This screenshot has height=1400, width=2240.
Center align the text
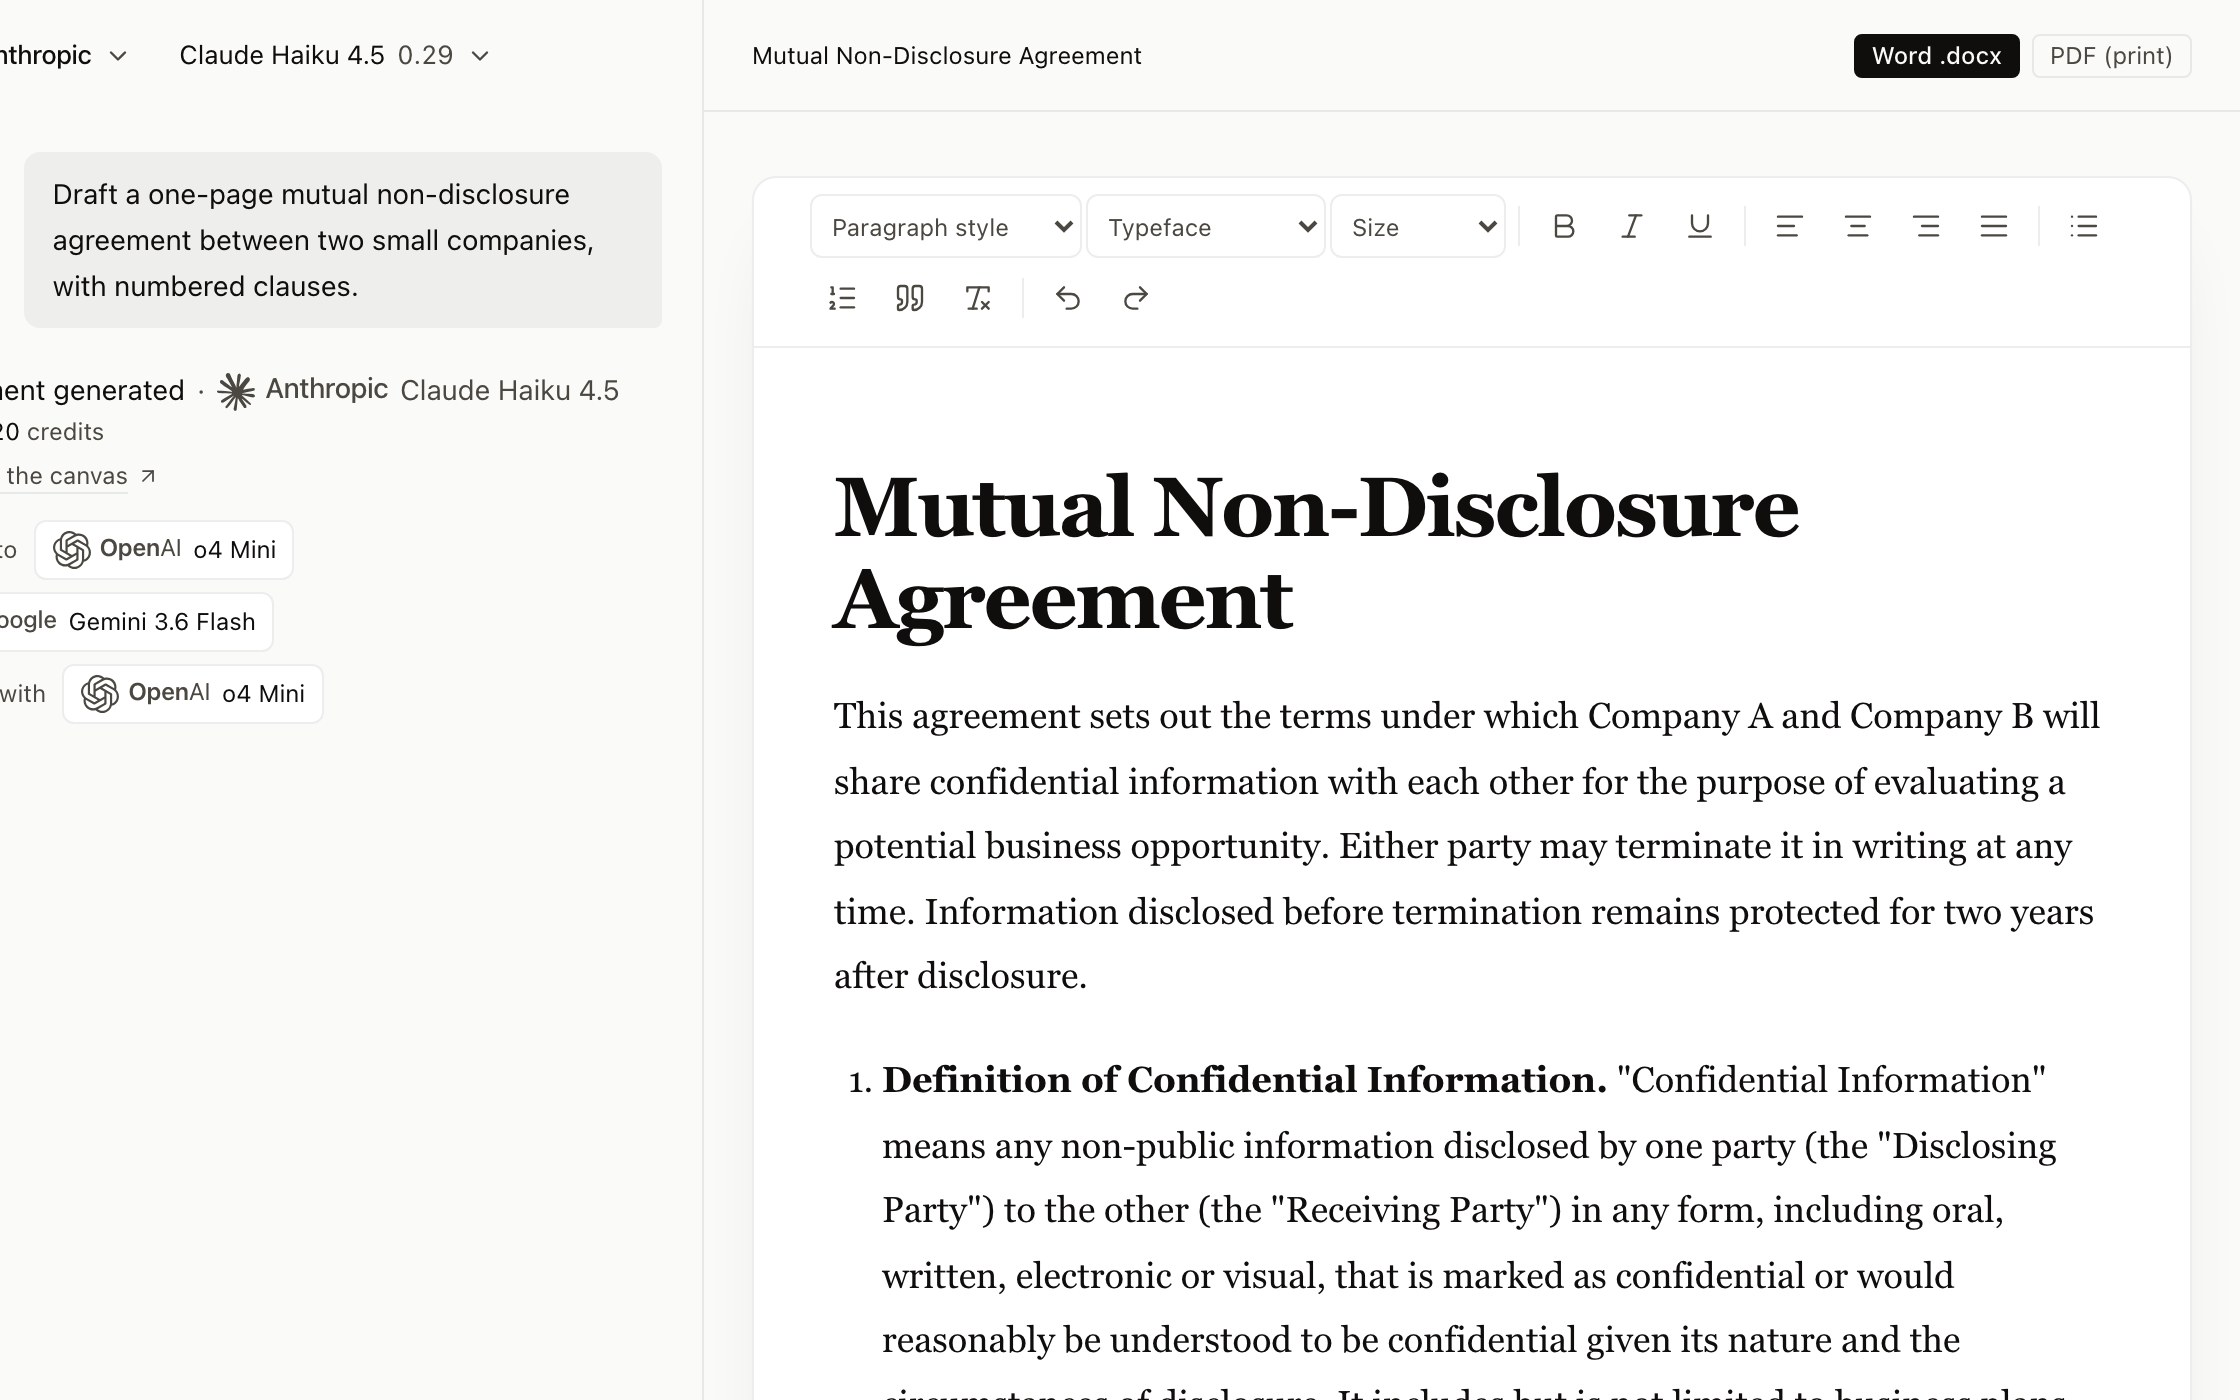coord(1857,227)
